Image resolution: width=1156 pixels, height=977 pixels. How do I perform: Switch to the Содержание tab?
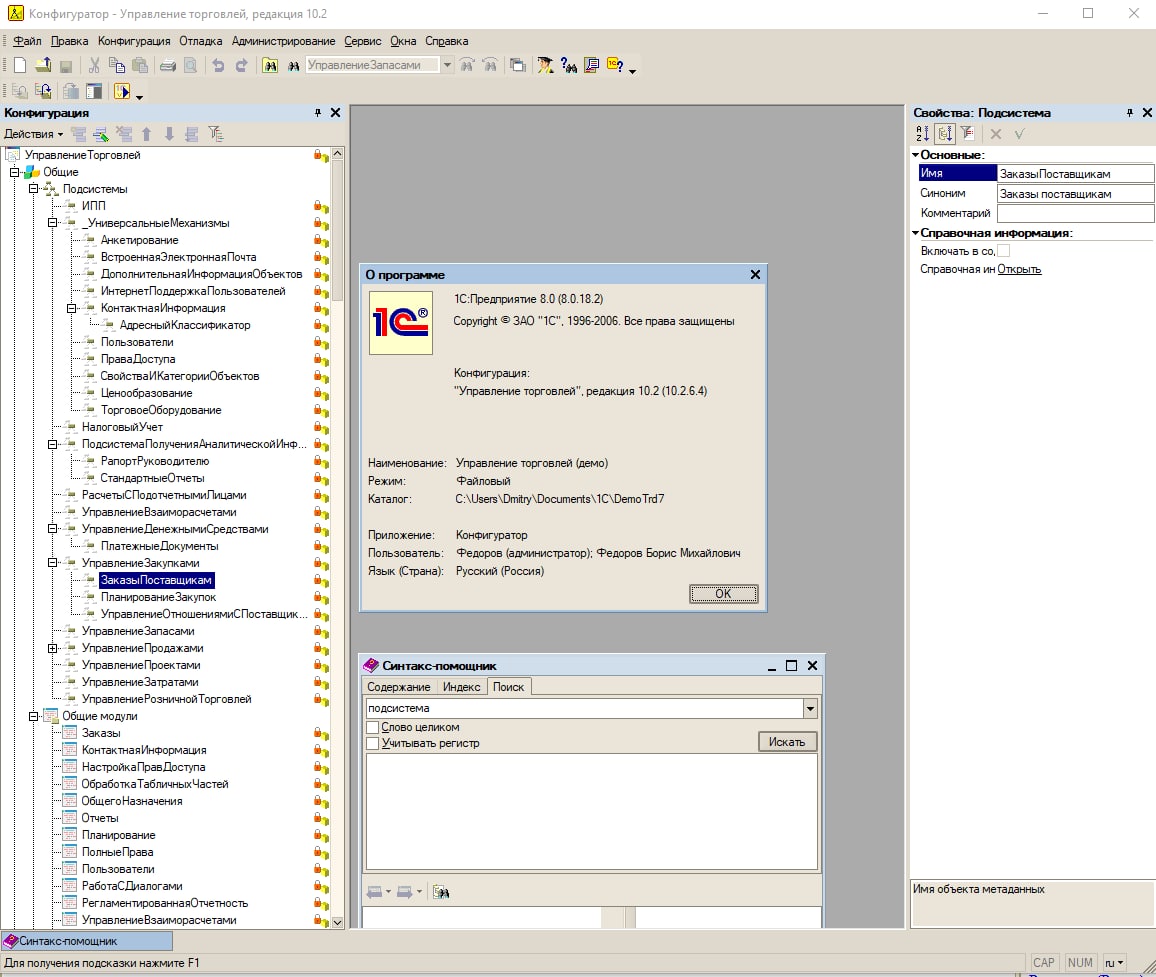pyautogui.click(x=399, y=687)
